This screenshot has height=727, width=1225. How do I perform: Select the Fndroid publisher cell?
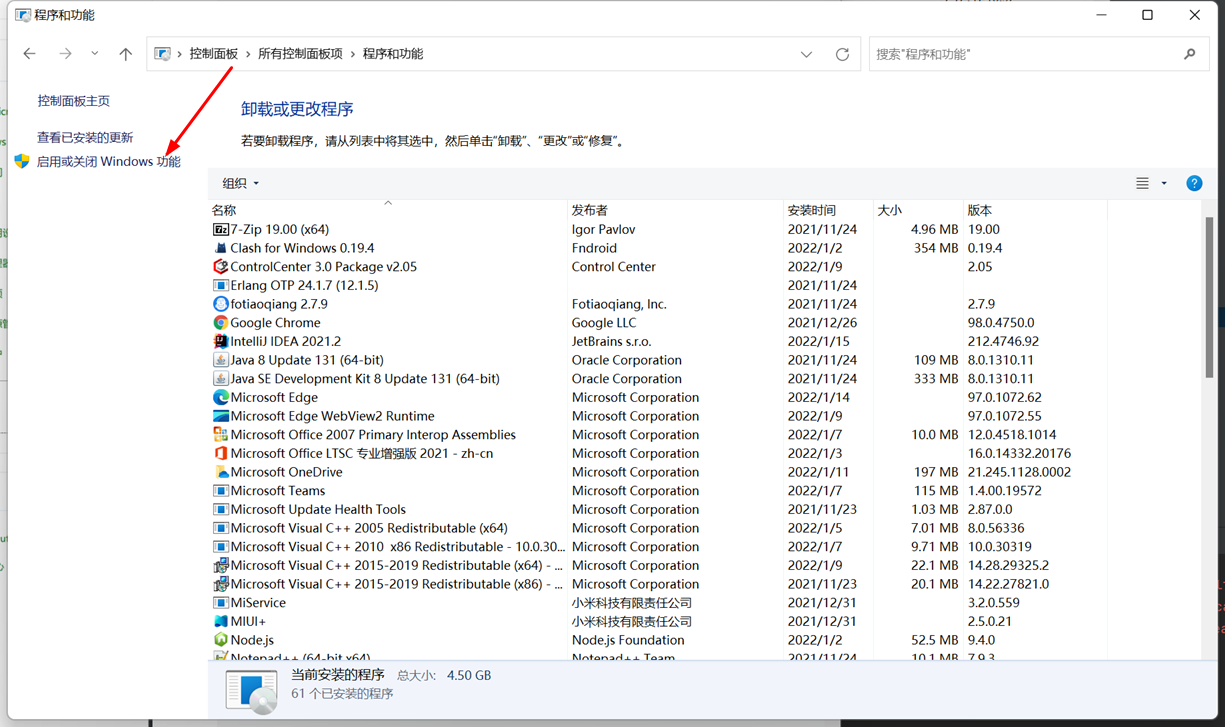(x=594, y=248)
